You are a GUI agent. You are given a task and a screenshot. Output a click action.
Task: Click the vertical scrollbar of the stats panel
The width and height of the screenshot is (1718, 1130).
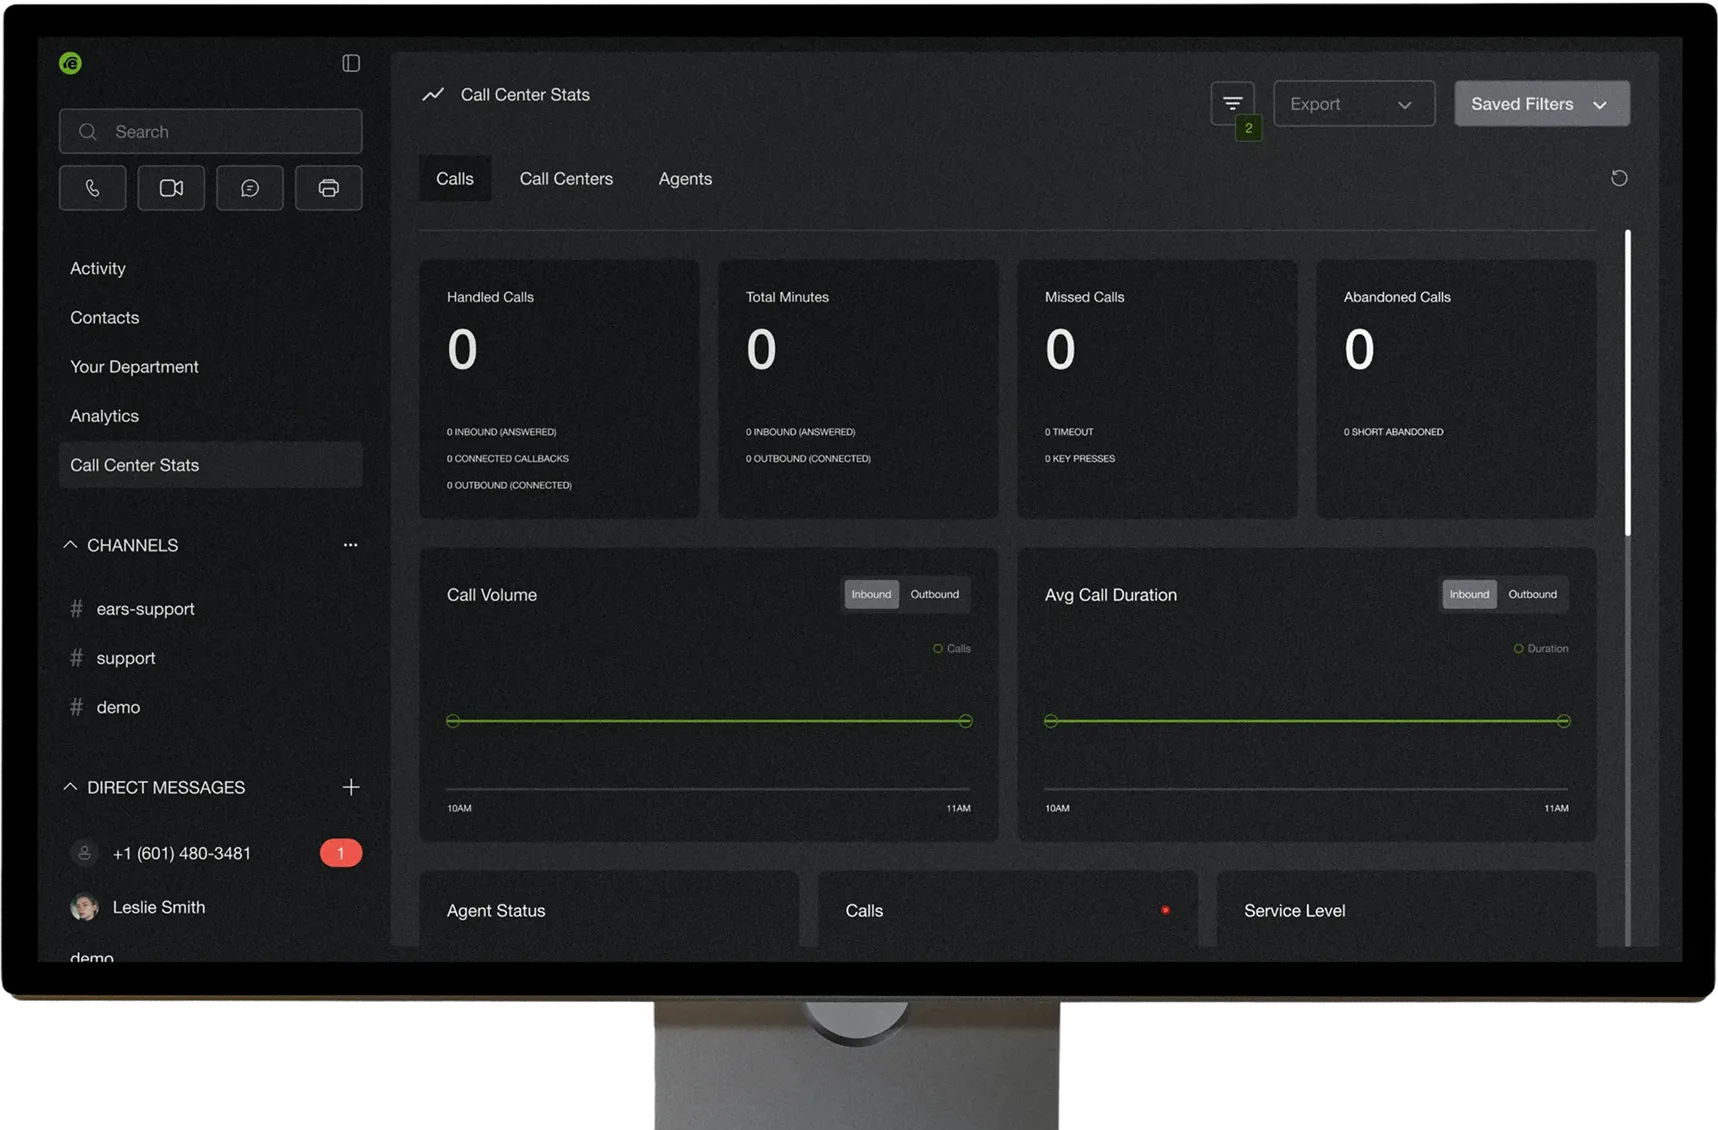pyautogui.click(x=1628, y=383)
